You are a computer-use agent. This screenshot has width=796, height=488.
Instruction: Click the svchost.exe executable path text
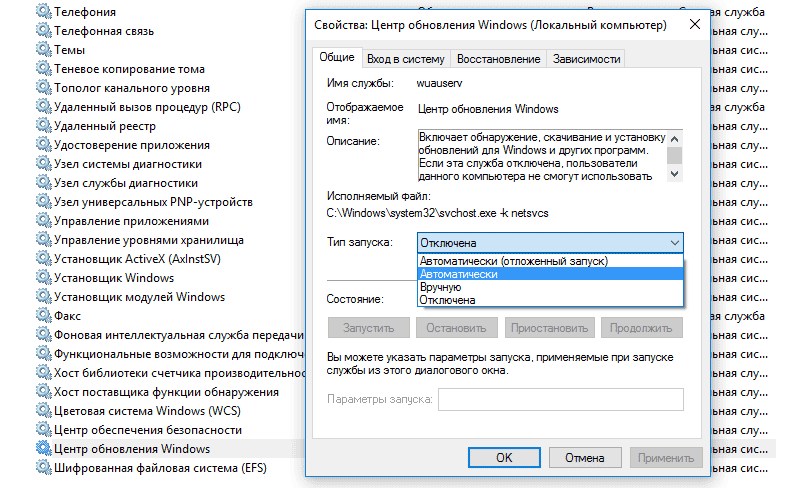438,213
